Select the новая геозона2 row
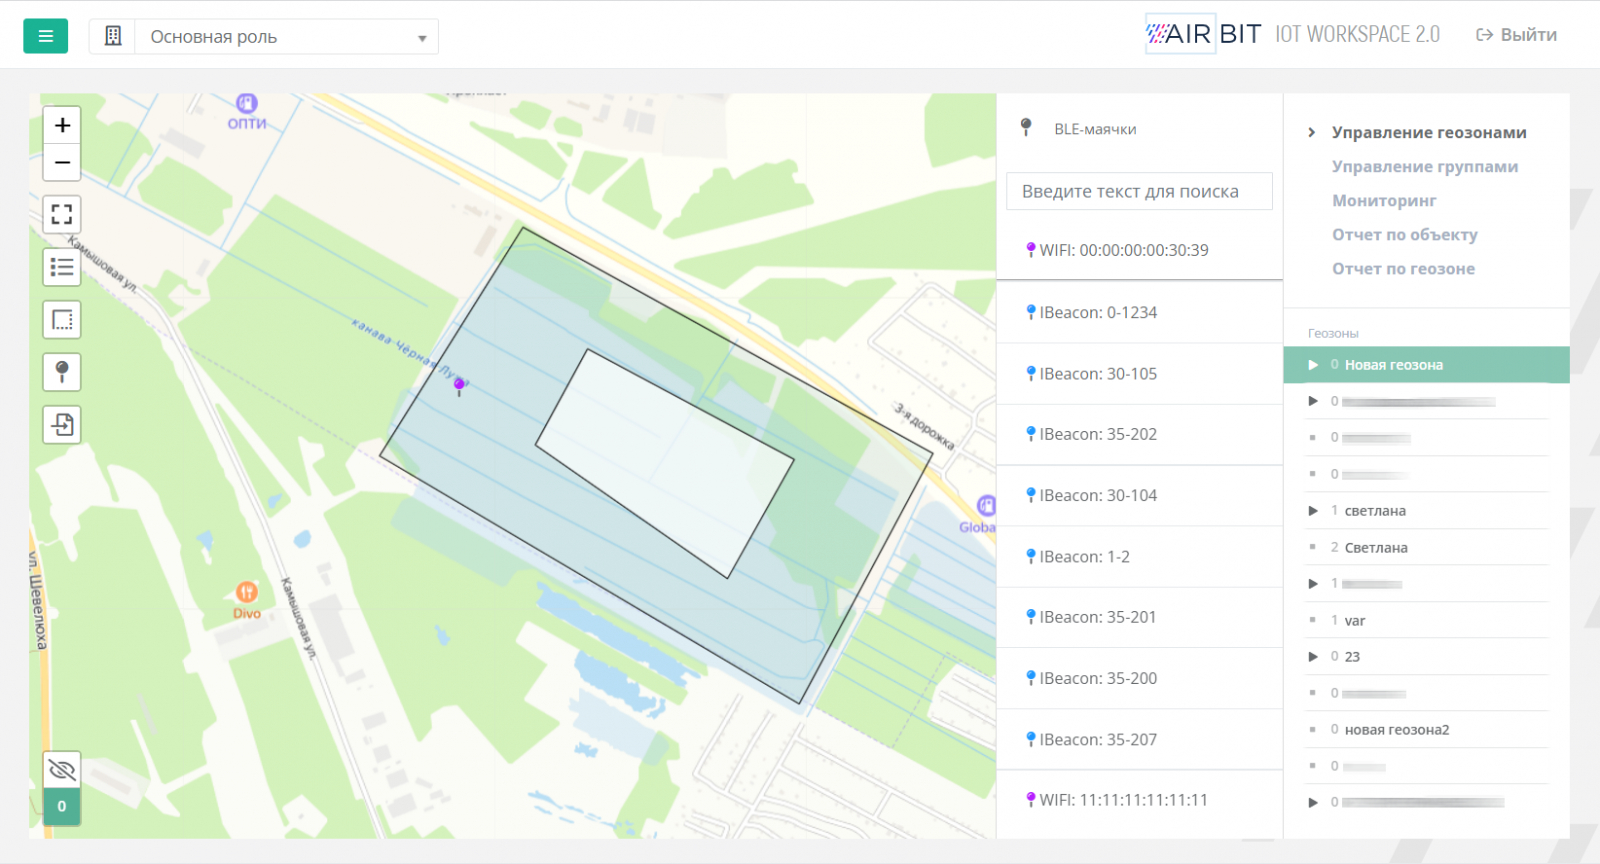The image size is (1600, 864). (1427, 730)
